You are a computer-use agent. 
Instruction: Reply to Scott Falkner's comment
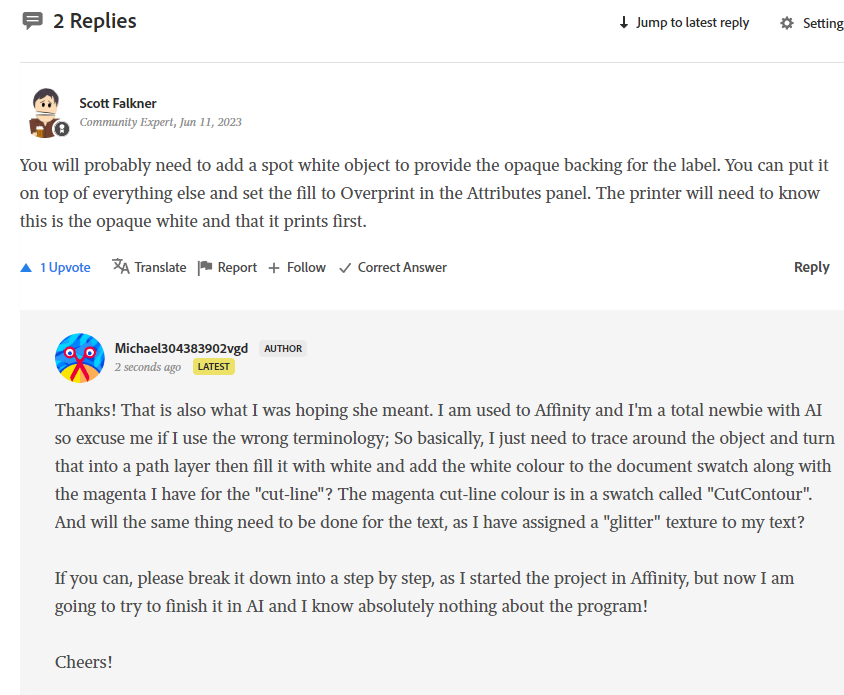(811, 267)
